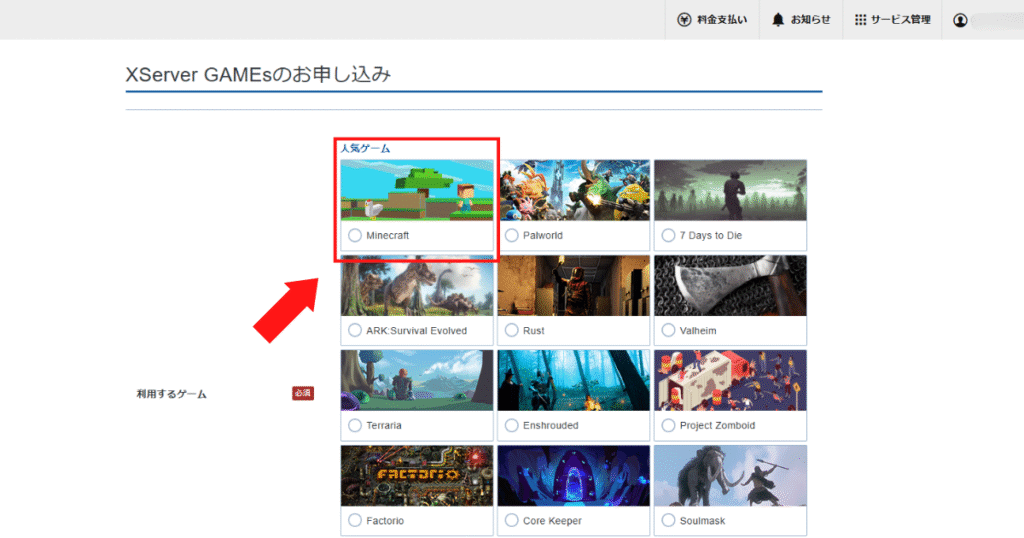Viewport: 1024px width, 538px height.
Task: Click the Factorio label text
Action: [385, 520]
